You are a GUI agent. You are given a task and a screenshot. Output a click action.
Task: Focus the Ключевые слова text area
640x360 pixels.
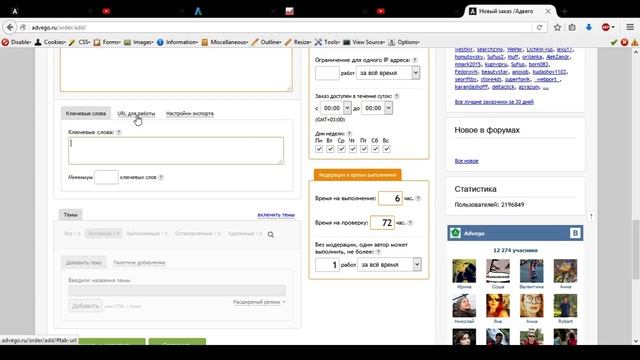(x=176, y=151)
